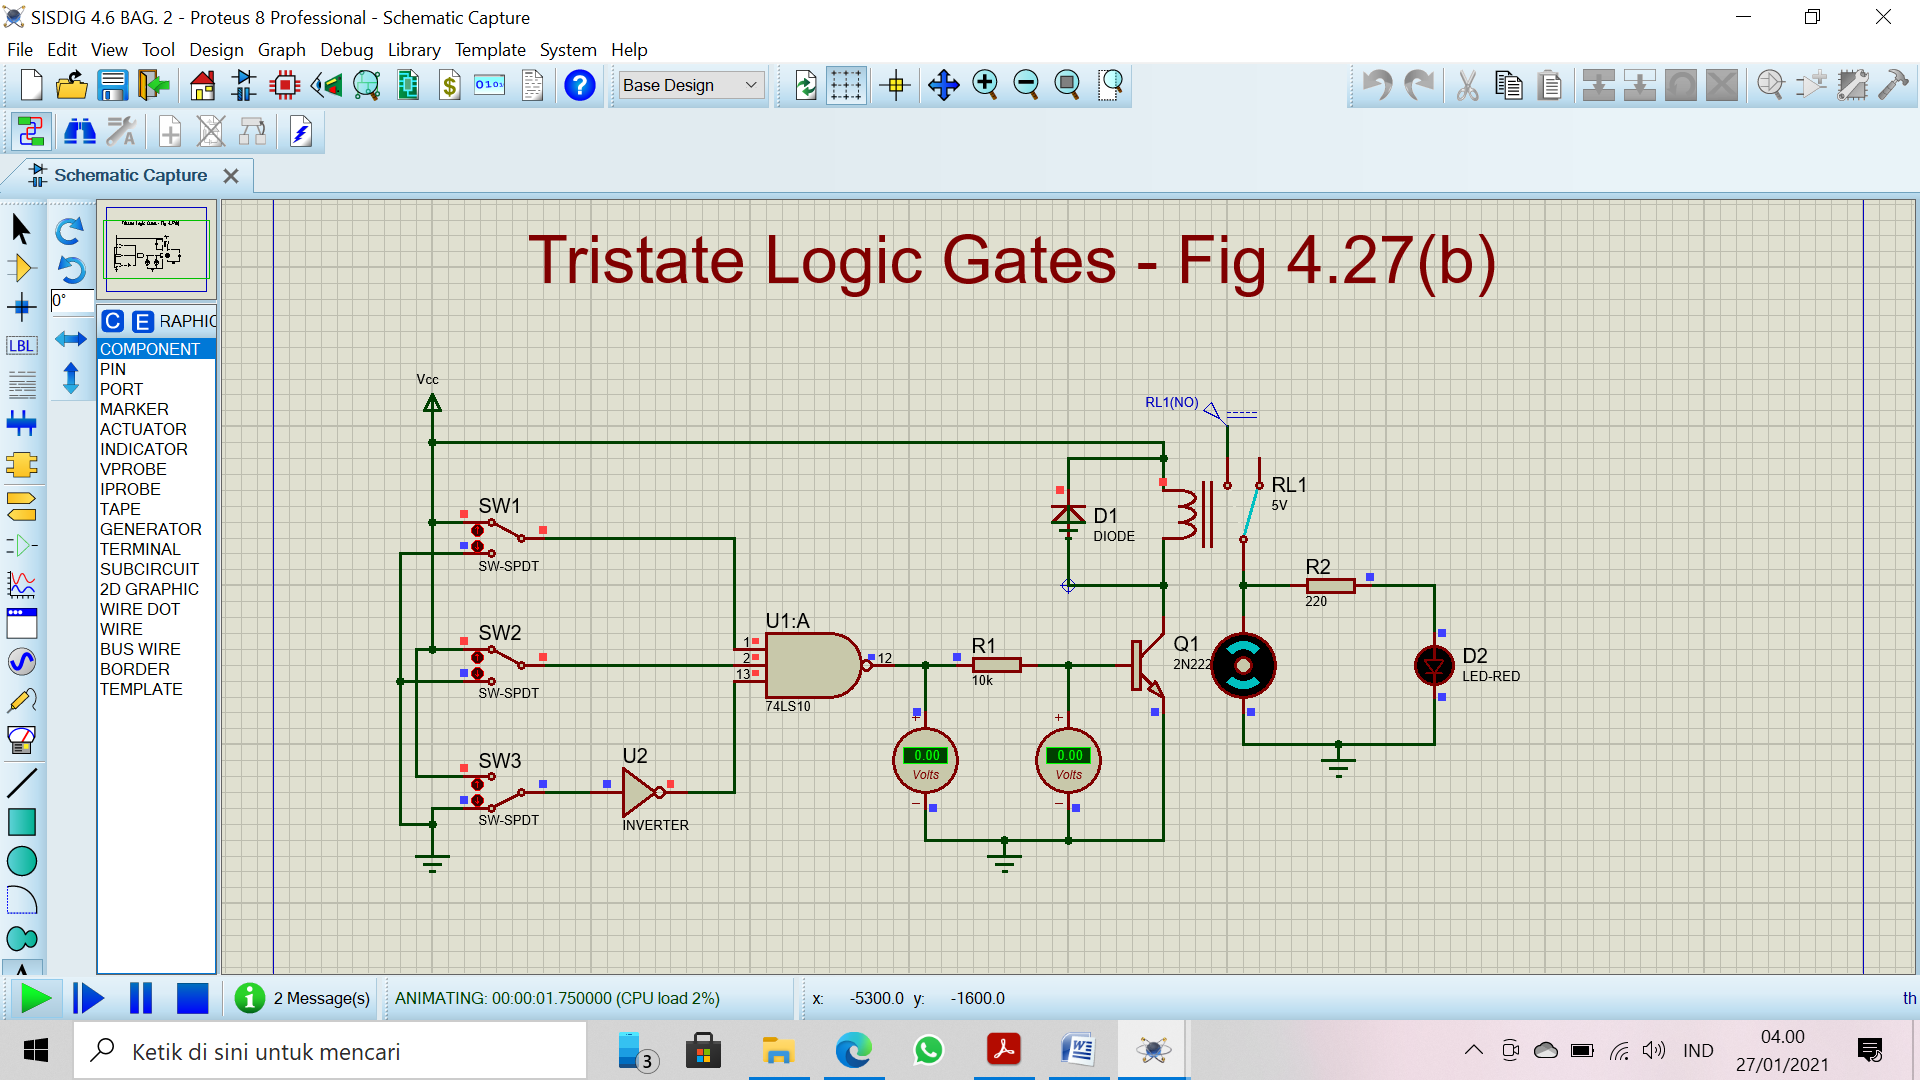1920x1080 pixels.
Task: Activate the Junction Dot mode tool
Action: tap(22, 307)
